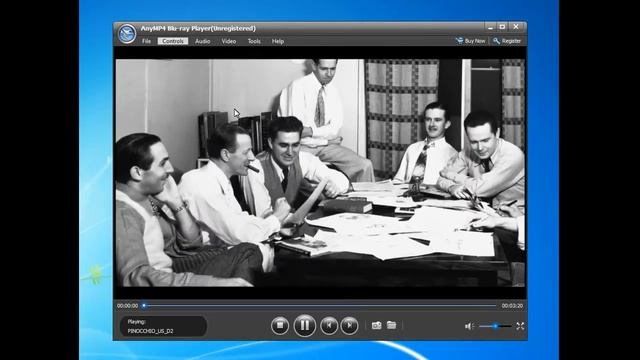Image resolution: width=640 pixels, height=360 pixels.
Task: Toggle fullscreen mode icon
Action: click(520, 326)
